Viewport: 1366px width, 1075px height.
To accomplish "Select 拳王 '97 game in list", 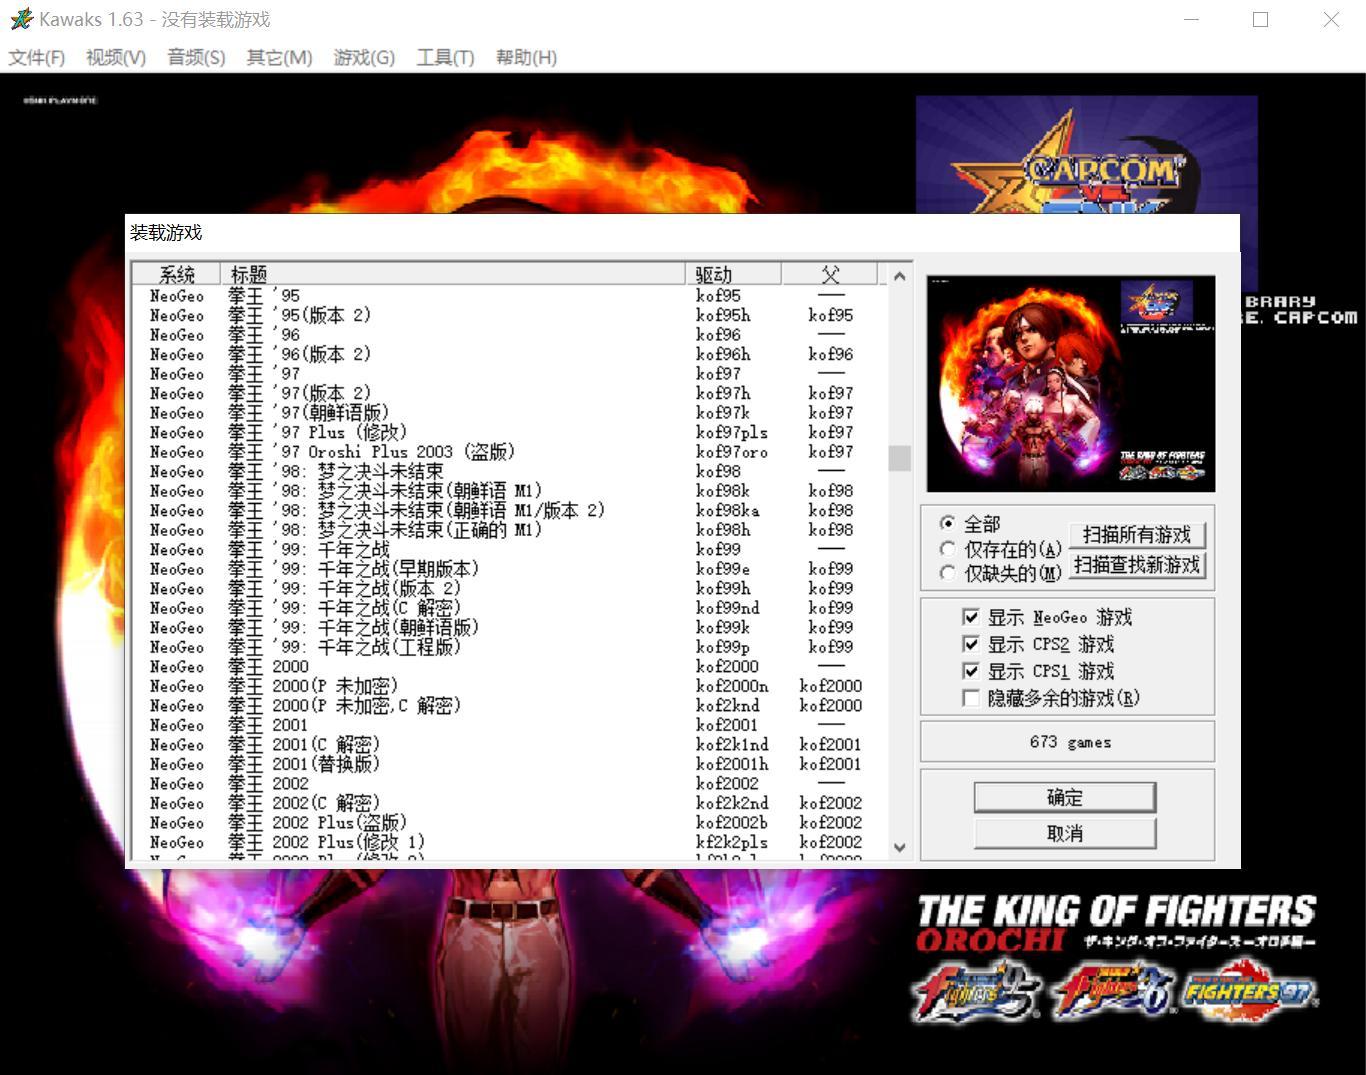I will coord(264,374).
